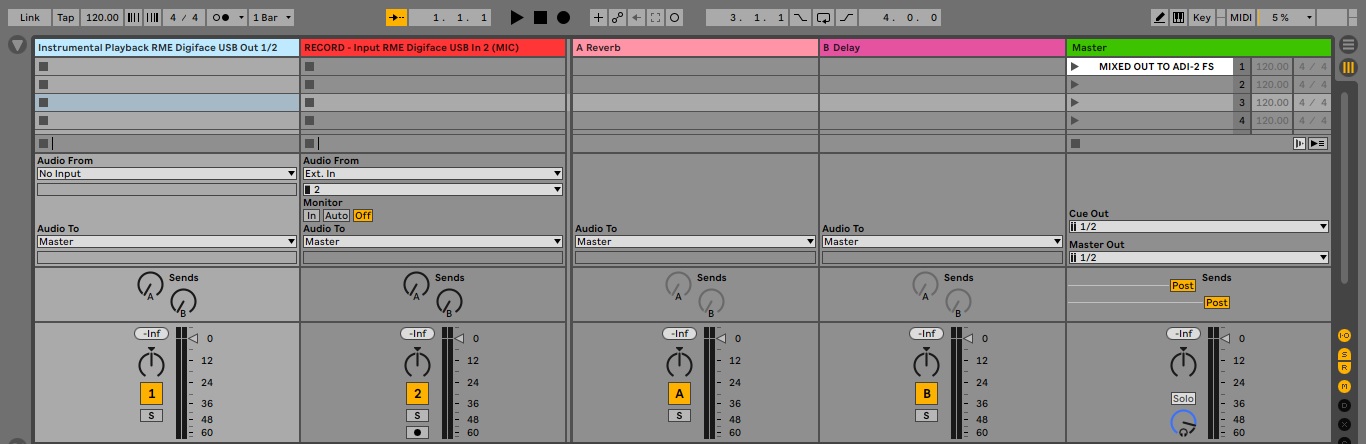
Task: Toggle Computer MIDI Keyboard icon
Action: pos(1178,17)
